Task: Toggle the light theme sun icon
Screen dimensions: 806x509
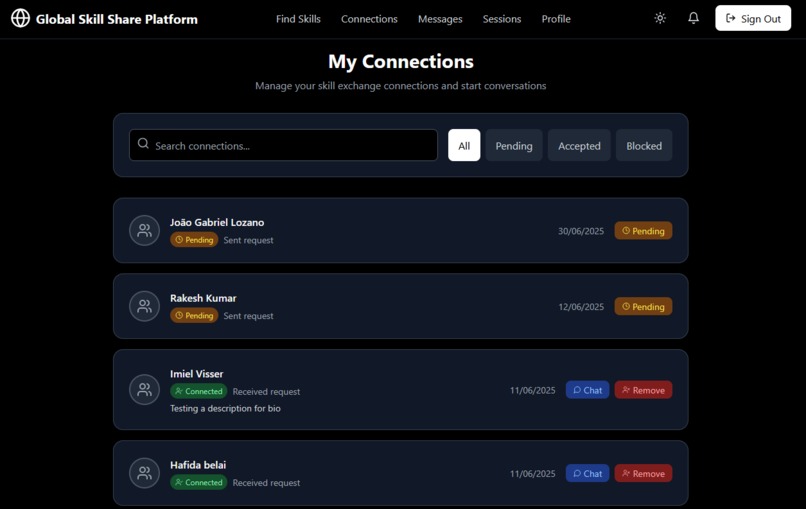Action: click(x=660, y=19)
